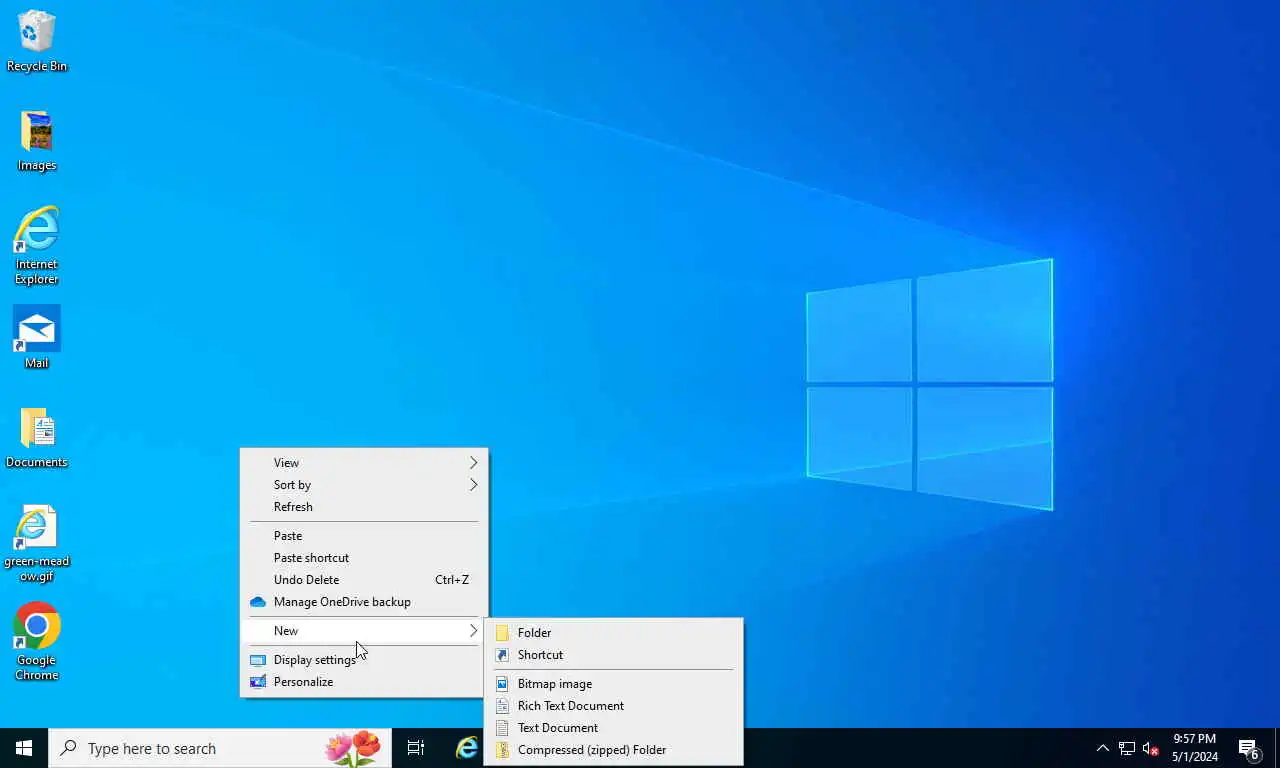This screenshot has height=768, width=1280.
Task: Create a new Folder from the submenu
Action: (613, 633)
